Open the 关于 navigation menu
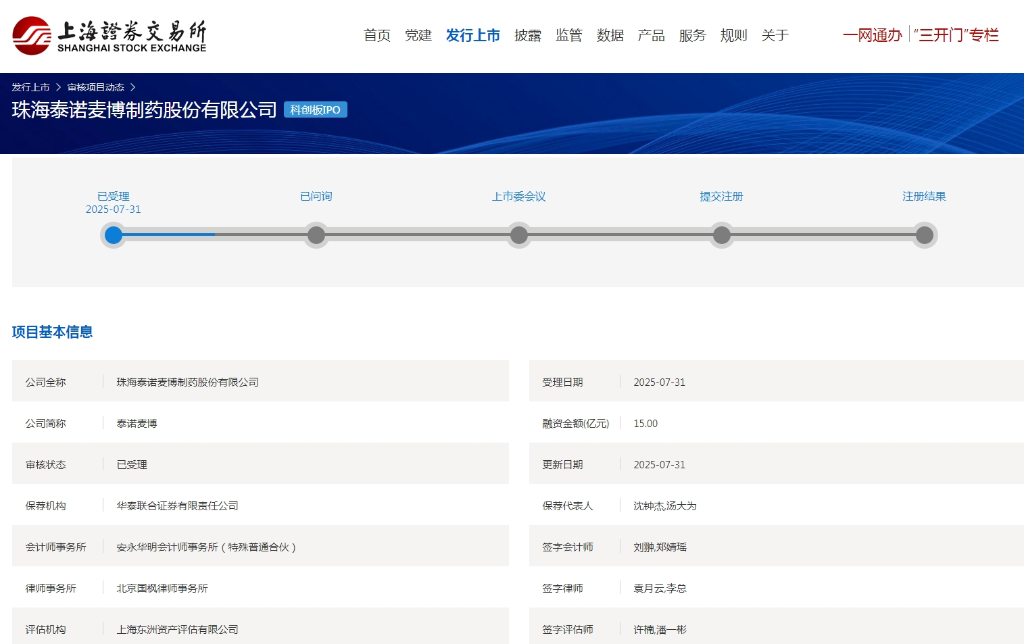Viewport: 1024px width, 644px height. click(775, 35)
